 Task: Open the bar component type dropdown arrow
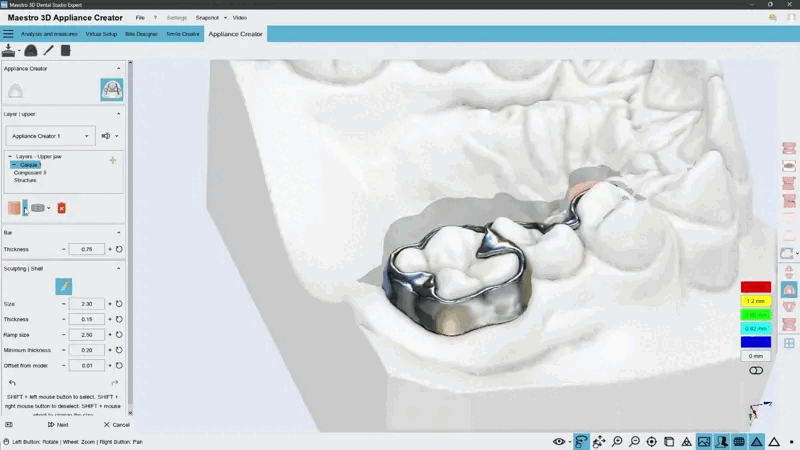pos(48,208)
